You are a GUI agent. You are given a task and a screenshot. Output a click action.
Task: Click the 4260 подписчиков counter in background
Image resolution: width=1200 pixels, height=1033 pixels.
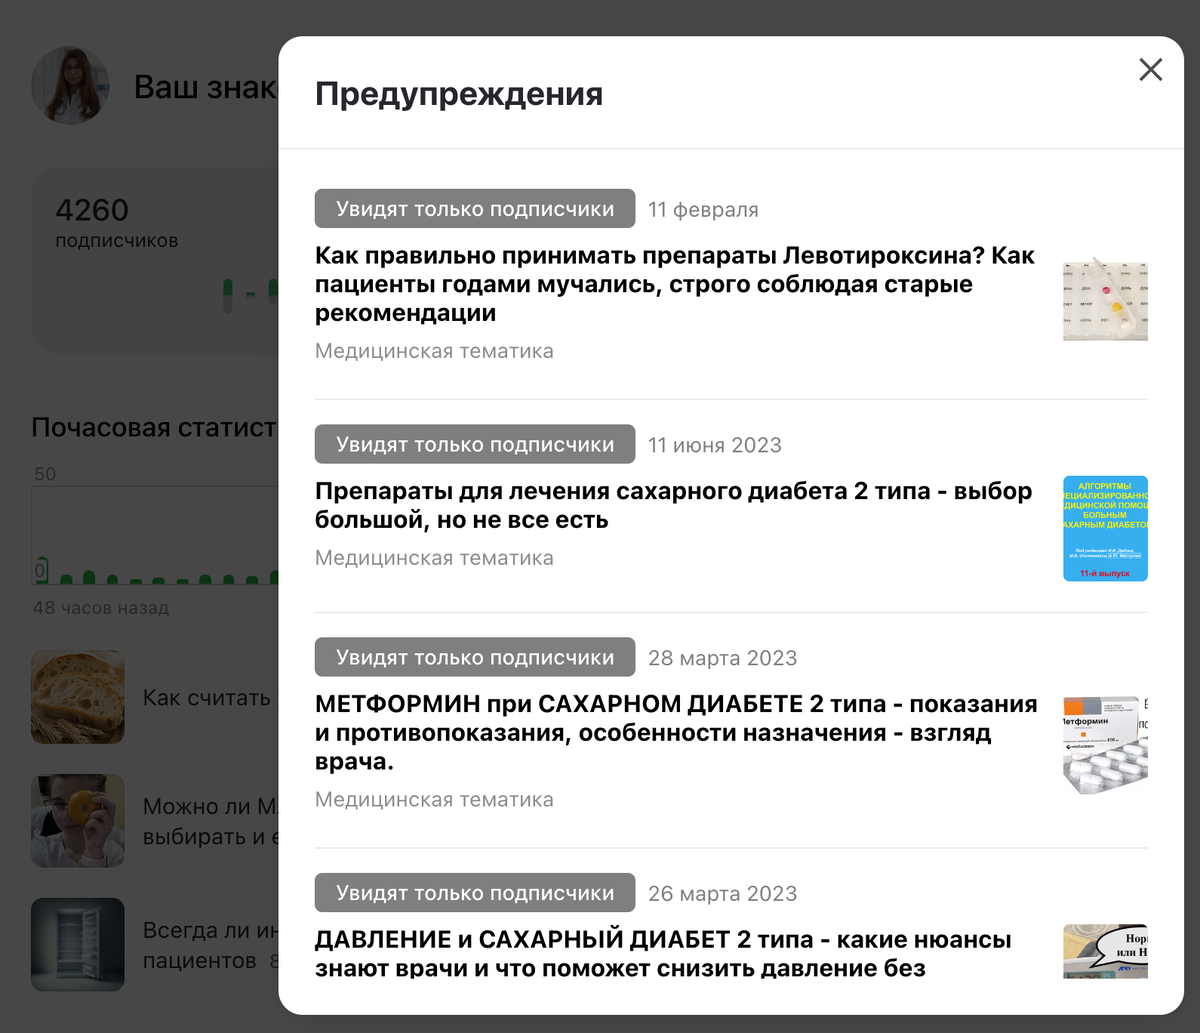[116, 223]
